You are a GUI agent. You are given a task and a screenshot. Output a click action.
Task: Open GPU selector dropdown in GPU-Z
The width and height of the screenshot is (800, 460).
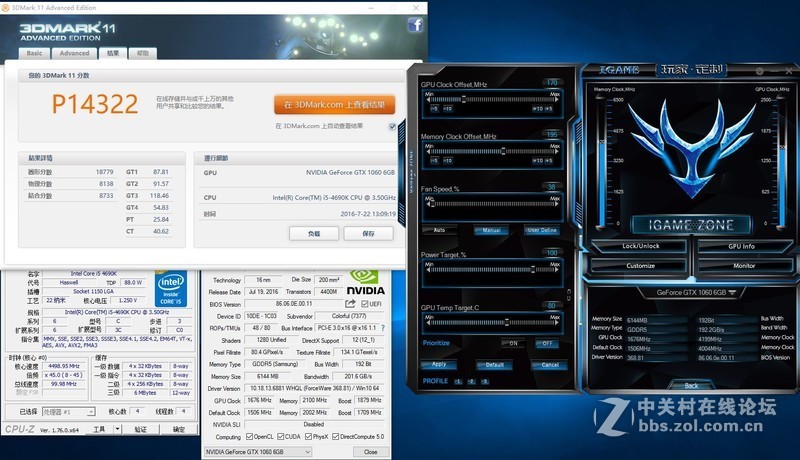[258, 452]
